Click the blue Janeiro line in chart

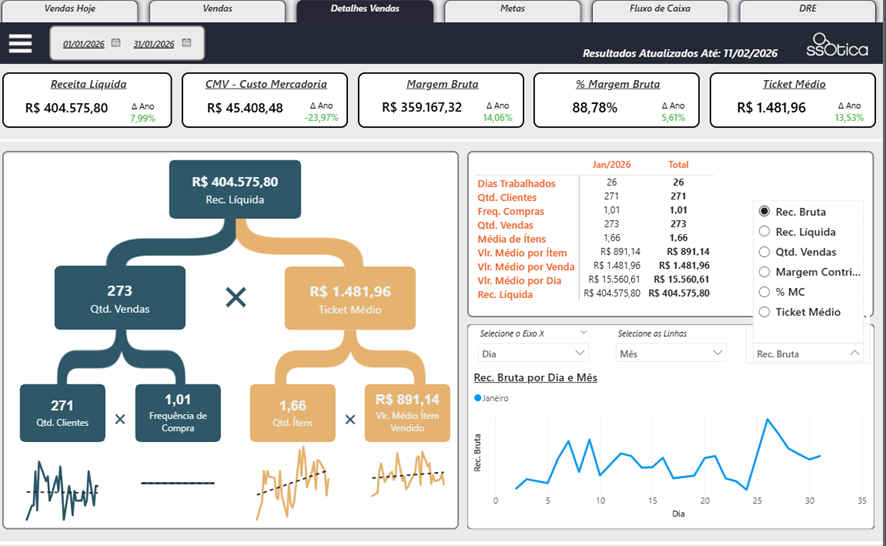[x=768, y=420]
